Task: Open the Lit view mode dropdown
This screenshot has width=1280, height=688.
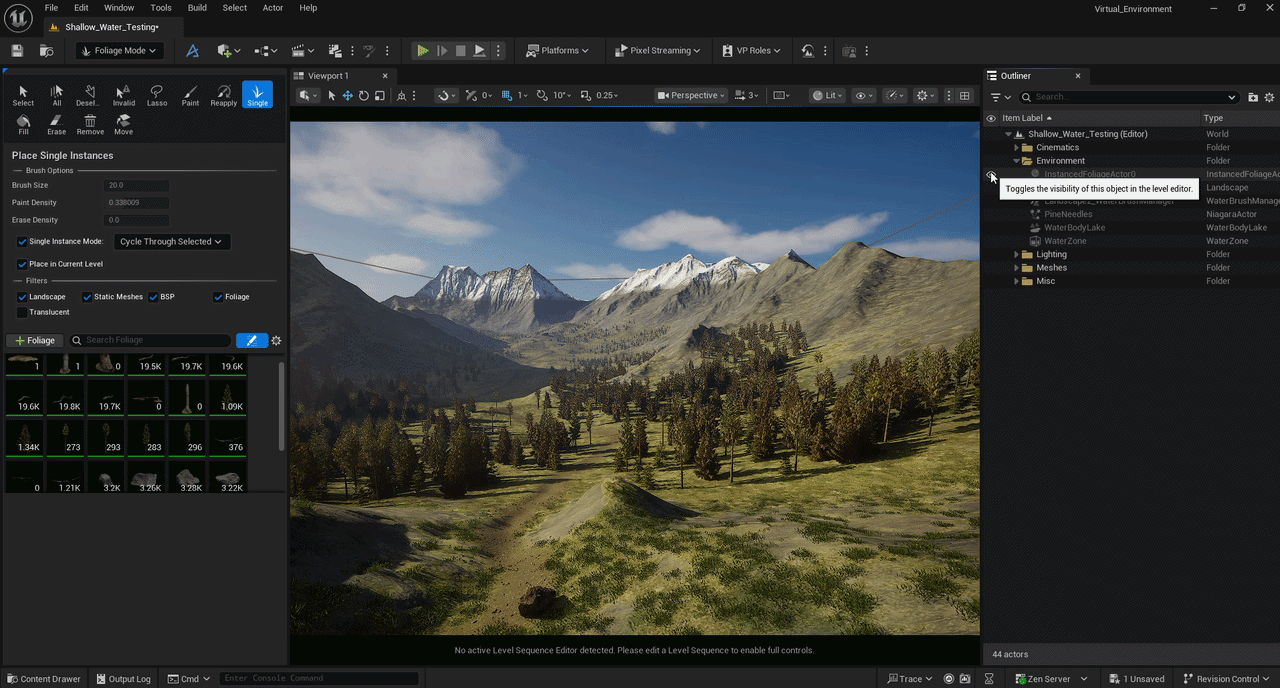Action: pyautogui.click(x=826, y=96)
